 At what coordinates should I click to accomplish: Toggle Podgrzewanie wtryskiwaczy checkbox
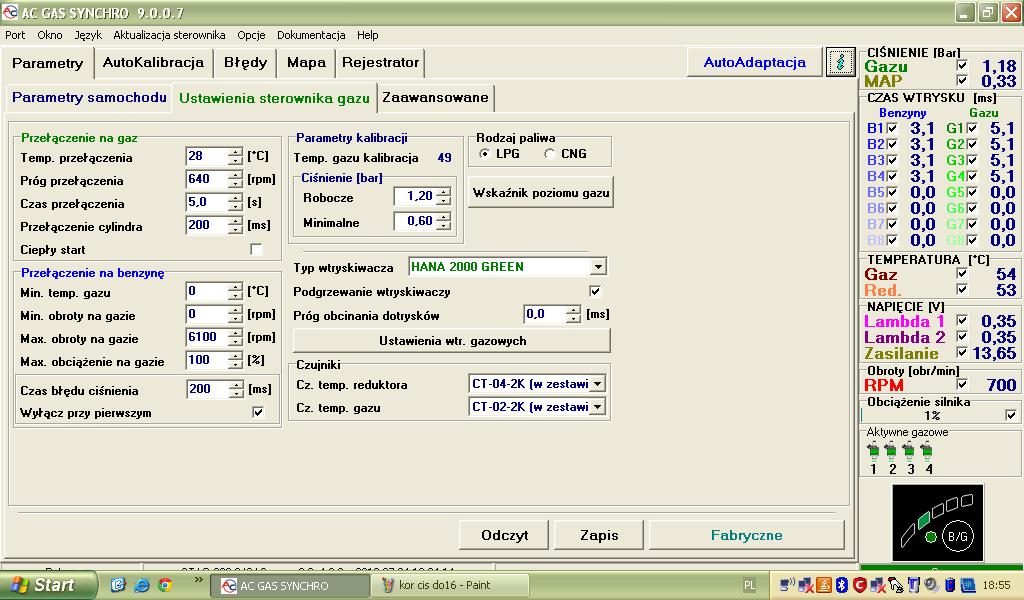click(596, 292)
